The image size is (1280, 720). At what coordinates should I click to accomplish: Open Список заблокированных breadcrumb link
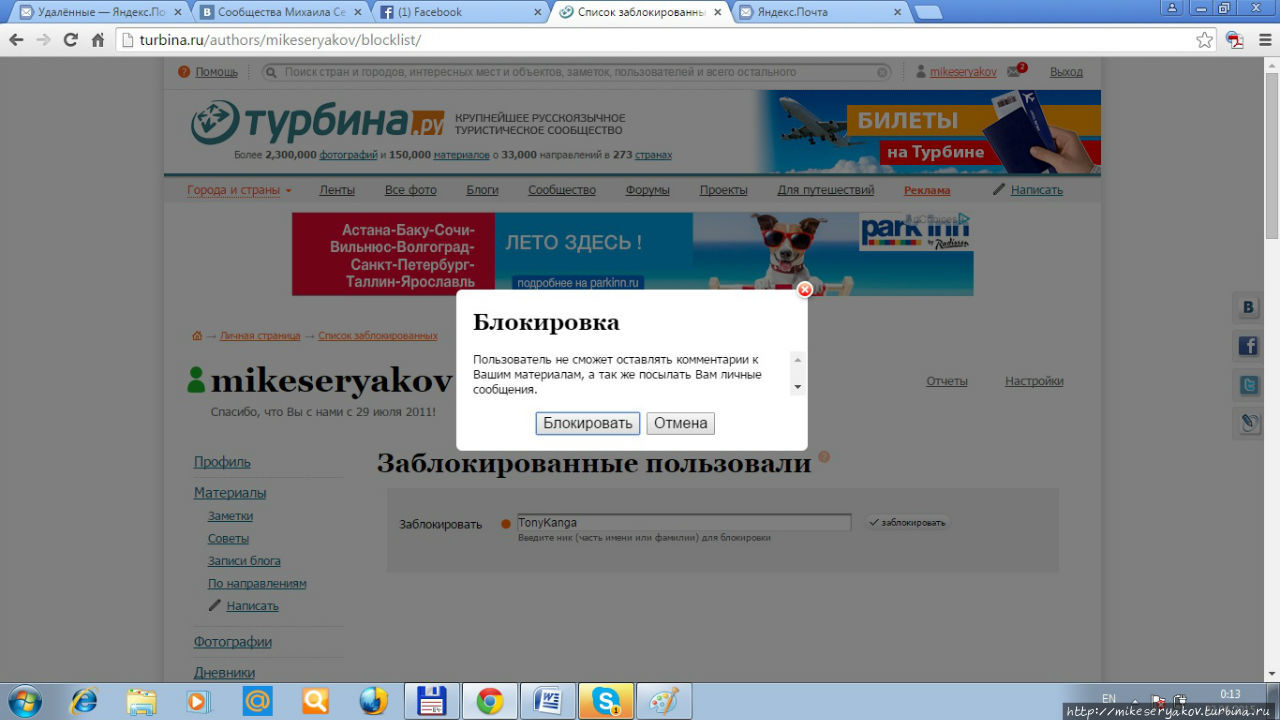pos(378,336)
